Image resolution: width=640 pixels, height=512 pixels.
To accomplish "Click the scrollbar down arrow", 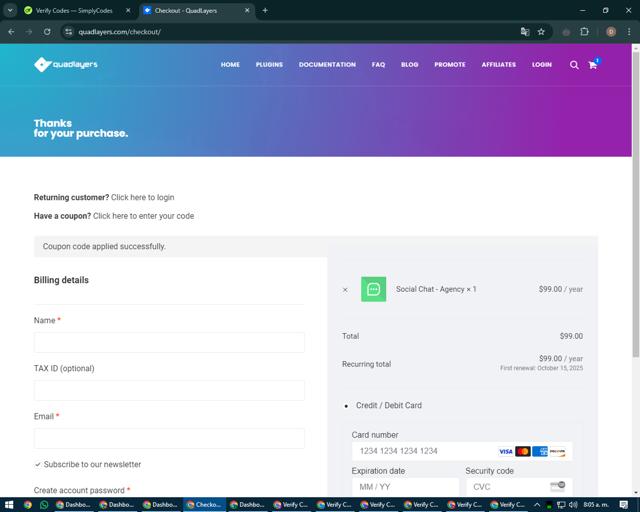I will [636, 493].
